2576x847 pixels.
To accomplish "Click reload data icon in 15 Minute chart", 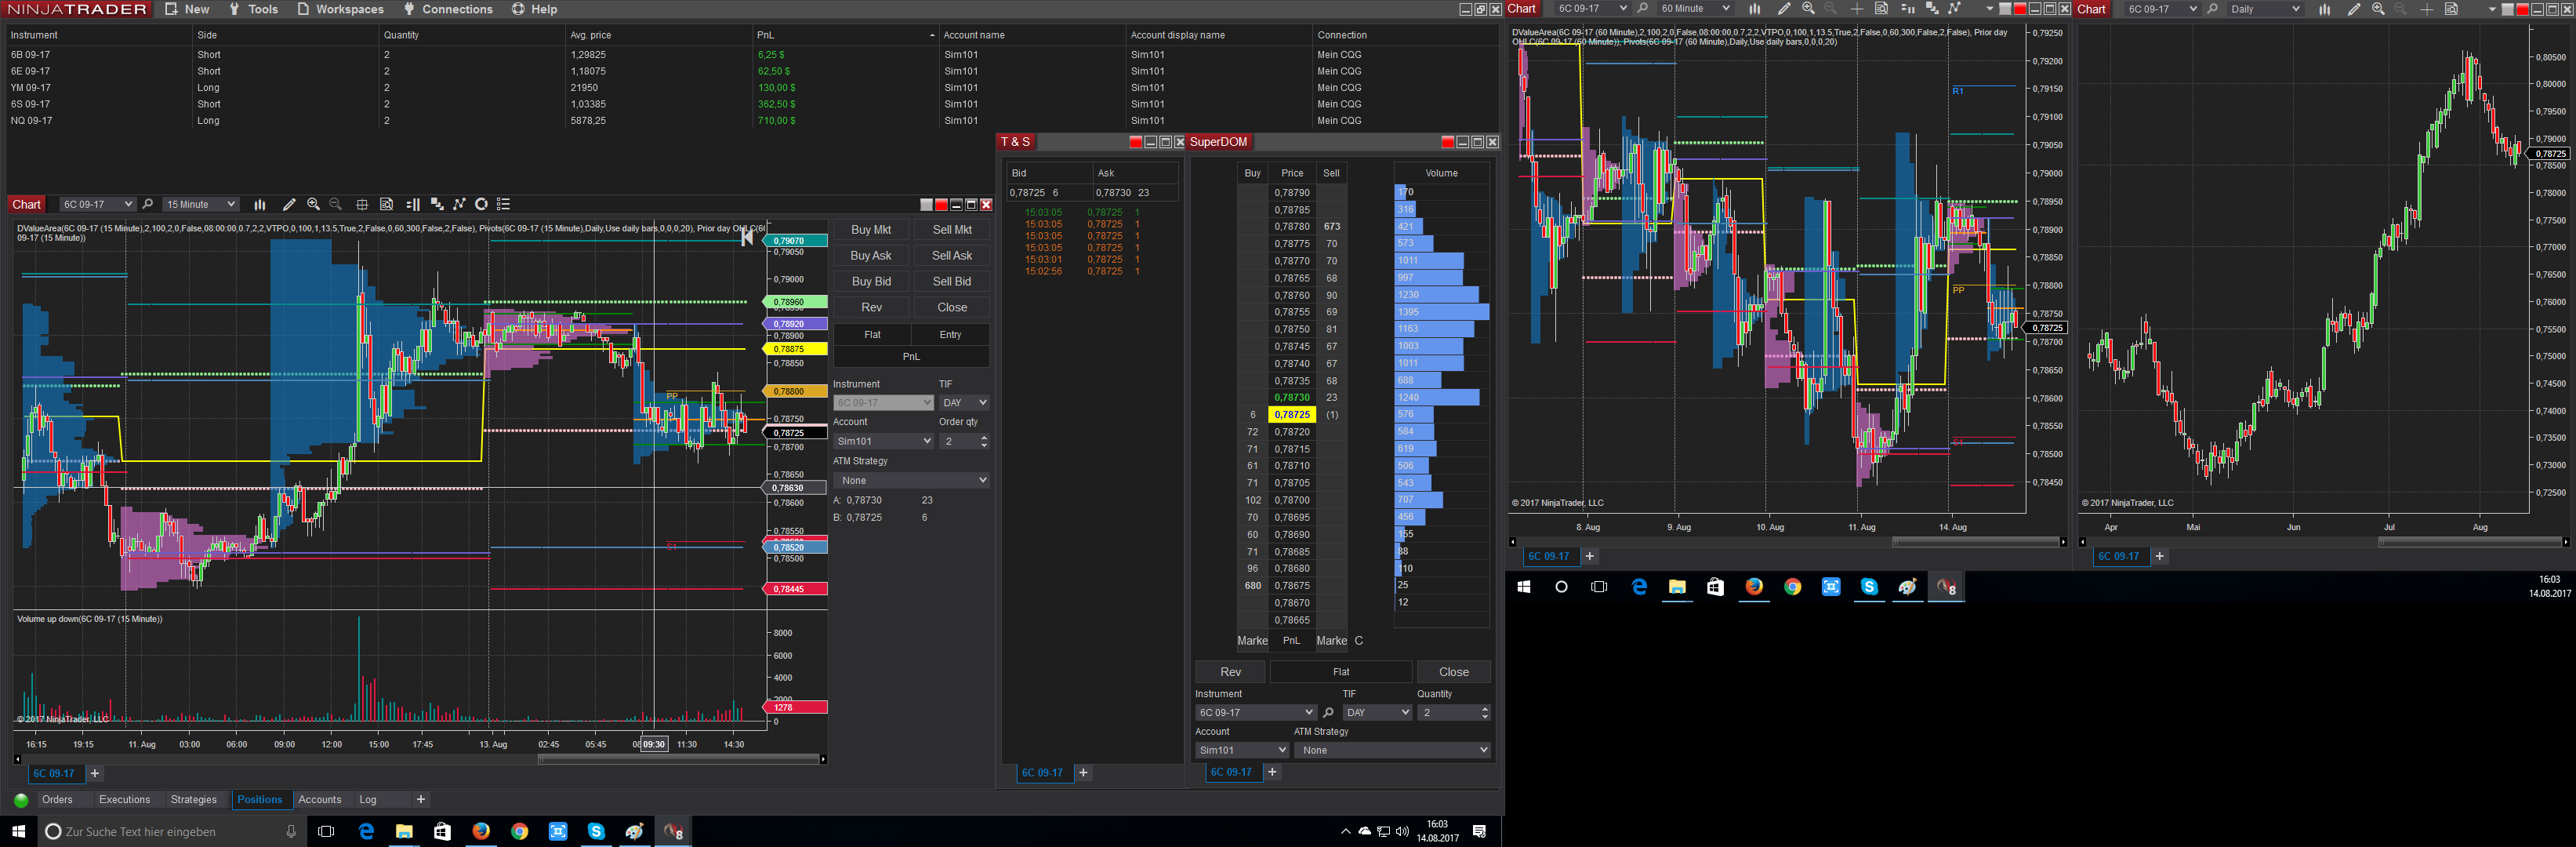I will [481, 204].
